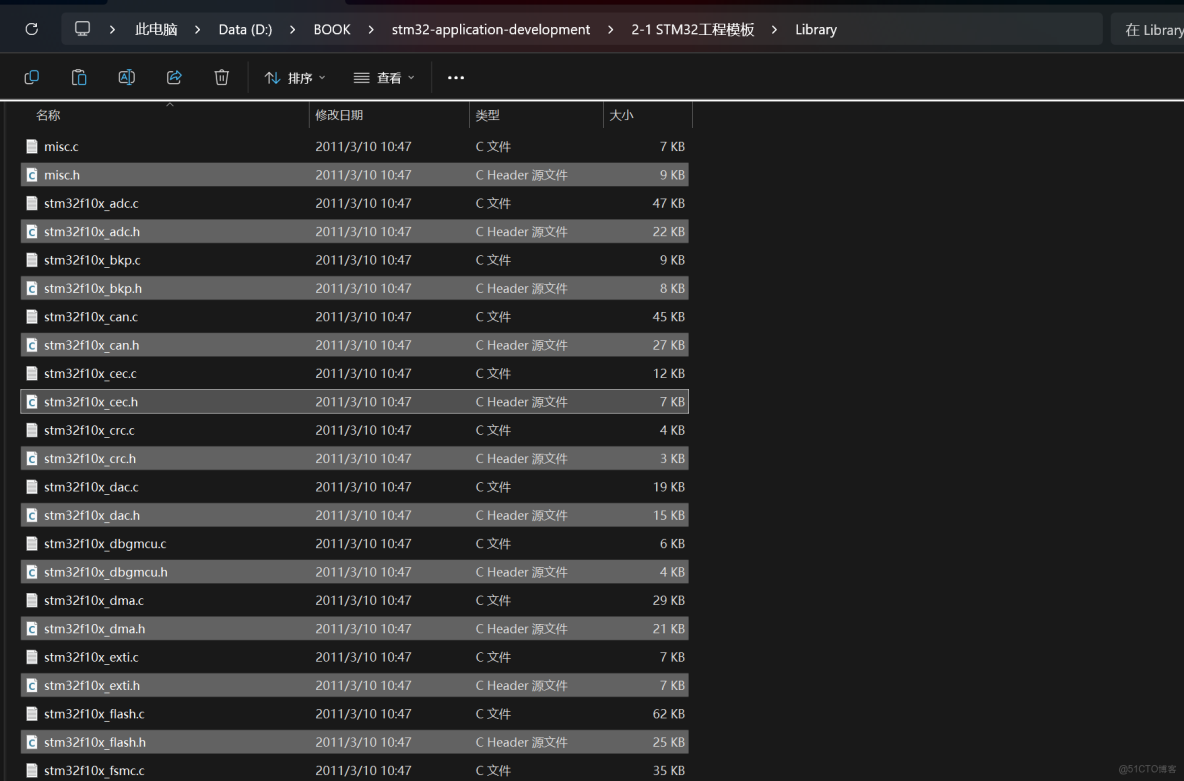Click the header icon of stm32f10x_dbgmcu.h
The height and width of the screenshot is (781, 1184).
[x=32, y=572]
